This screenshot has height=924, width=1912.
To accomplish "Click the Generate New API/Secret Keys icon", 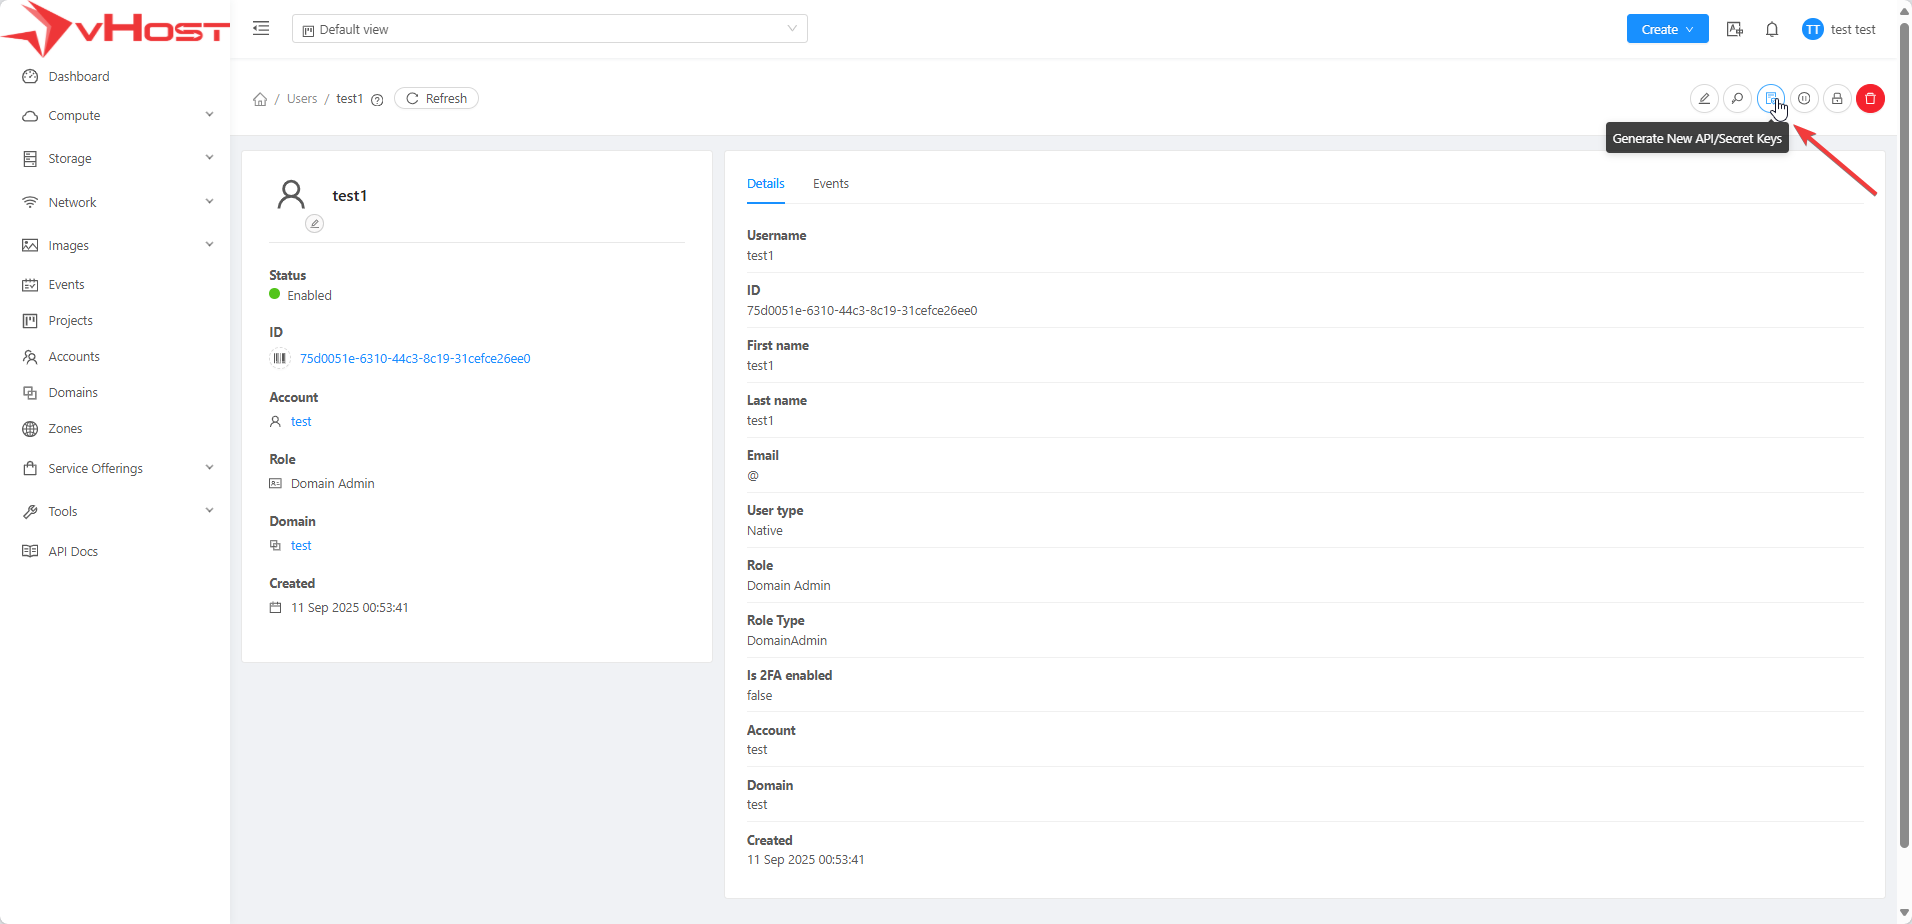I will pos(1770,99).
